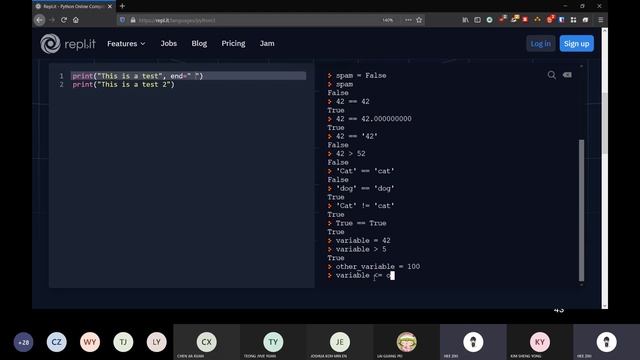Open a new browser tab

[122, 6]
